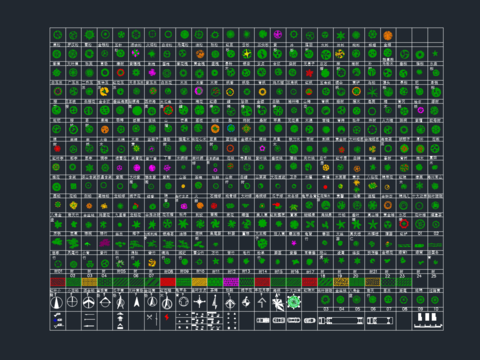Pick the red star-shaped plant symbol

[x=309, y=73]
